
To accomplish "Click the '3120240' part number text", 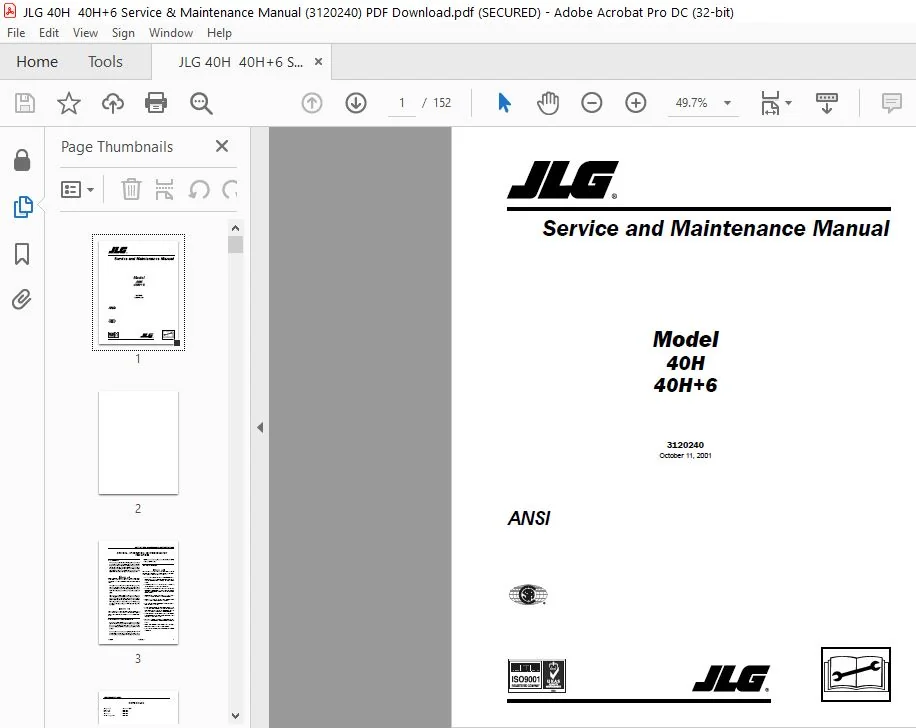I will pyautogui.click(x=685, y=445).
